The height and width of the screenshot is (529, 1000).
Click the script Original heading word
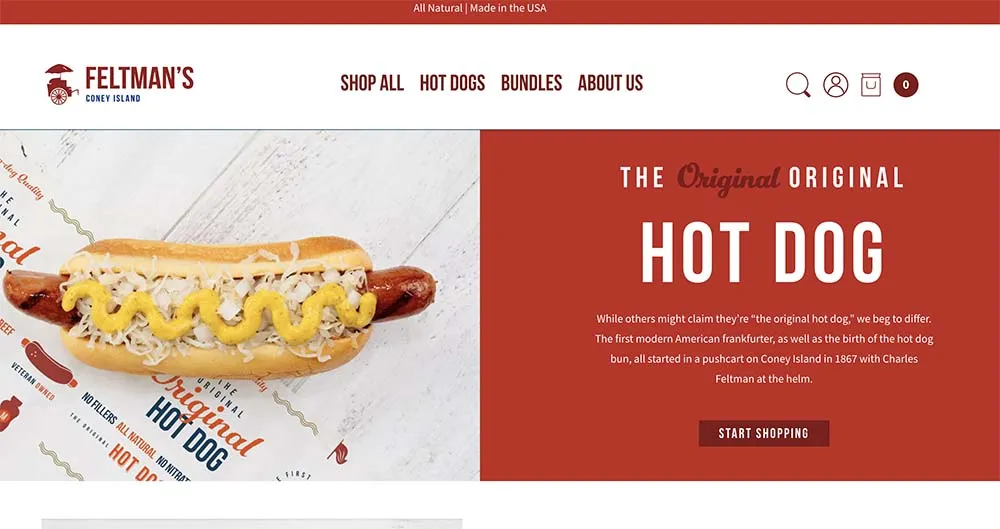point(728,179)
